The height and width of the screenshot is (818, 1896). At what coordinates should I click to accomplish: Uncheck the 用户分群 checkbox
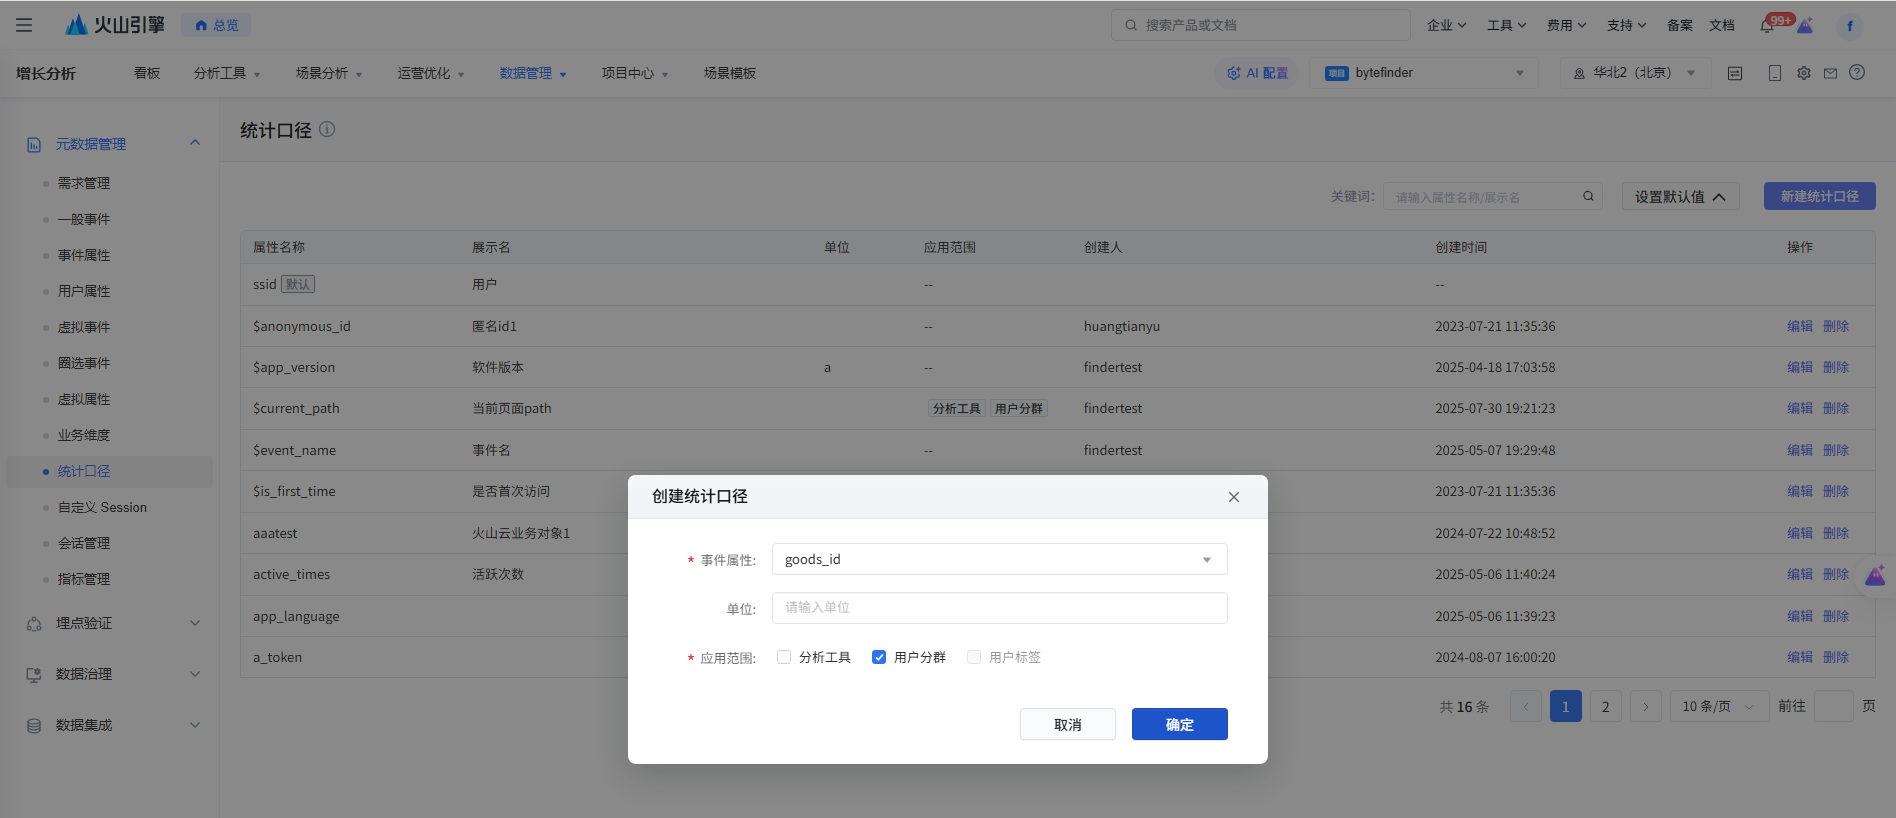[x=879, y=657]
